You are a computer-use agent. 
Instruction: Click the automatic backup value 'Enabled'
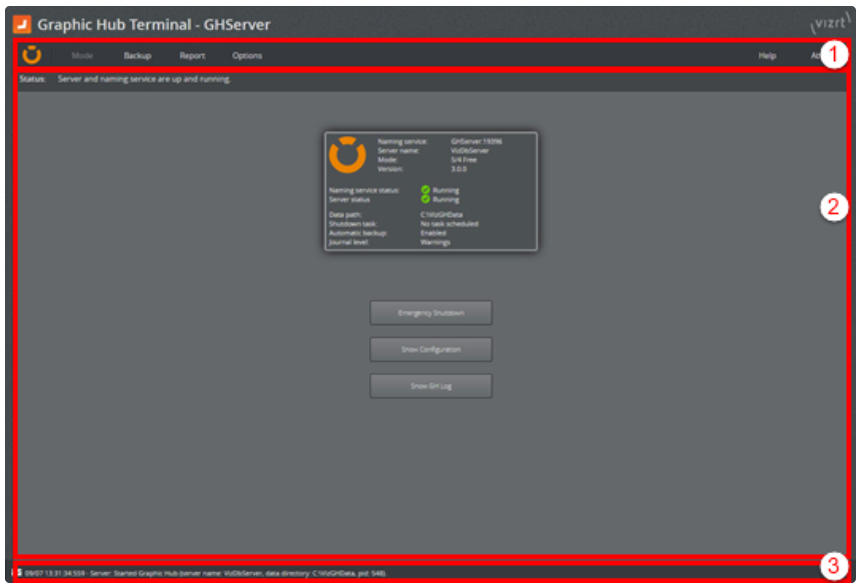tap(433, 233)
